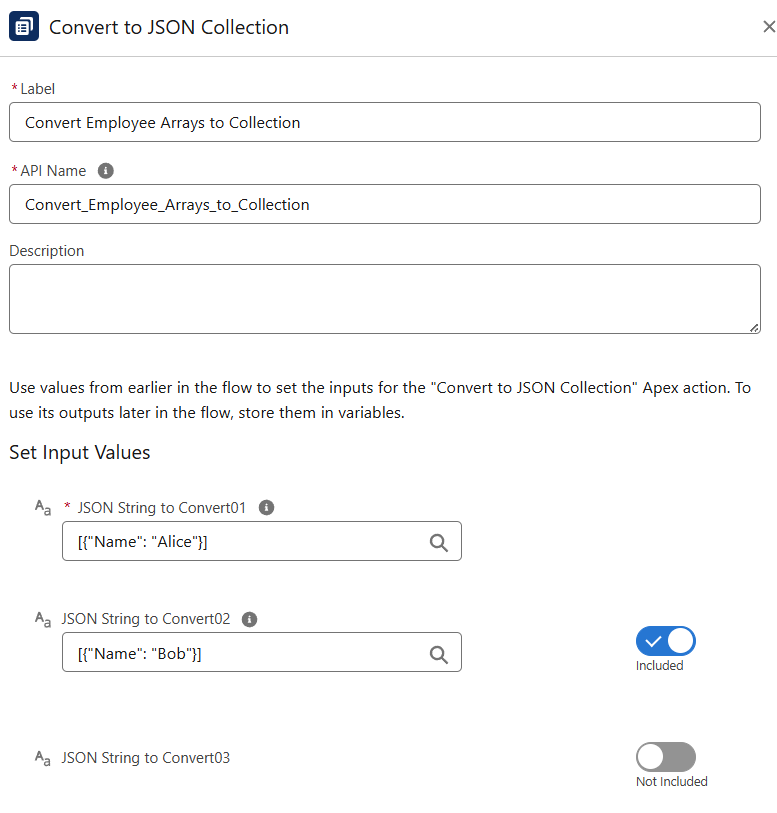This screenshot has height=813, width=777.
Task: Click text type icon beside Convert01
Action: point(43,508)
